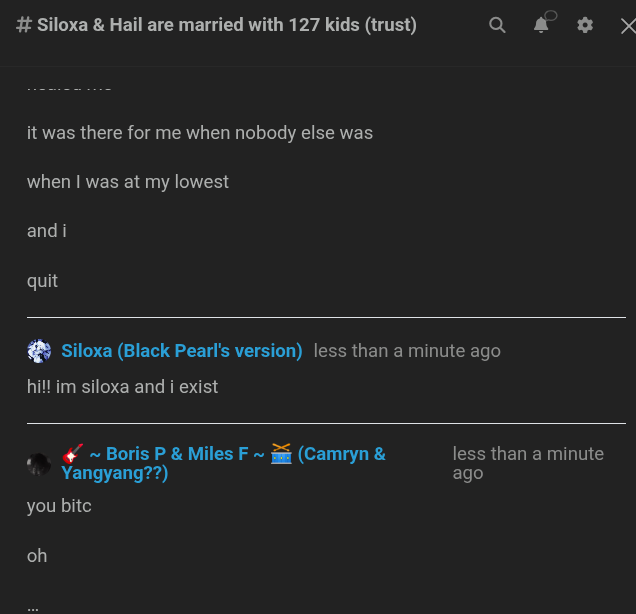Click the timestamp on Siloxa's message
The image size is (636, 614).
tap(407, 351)
